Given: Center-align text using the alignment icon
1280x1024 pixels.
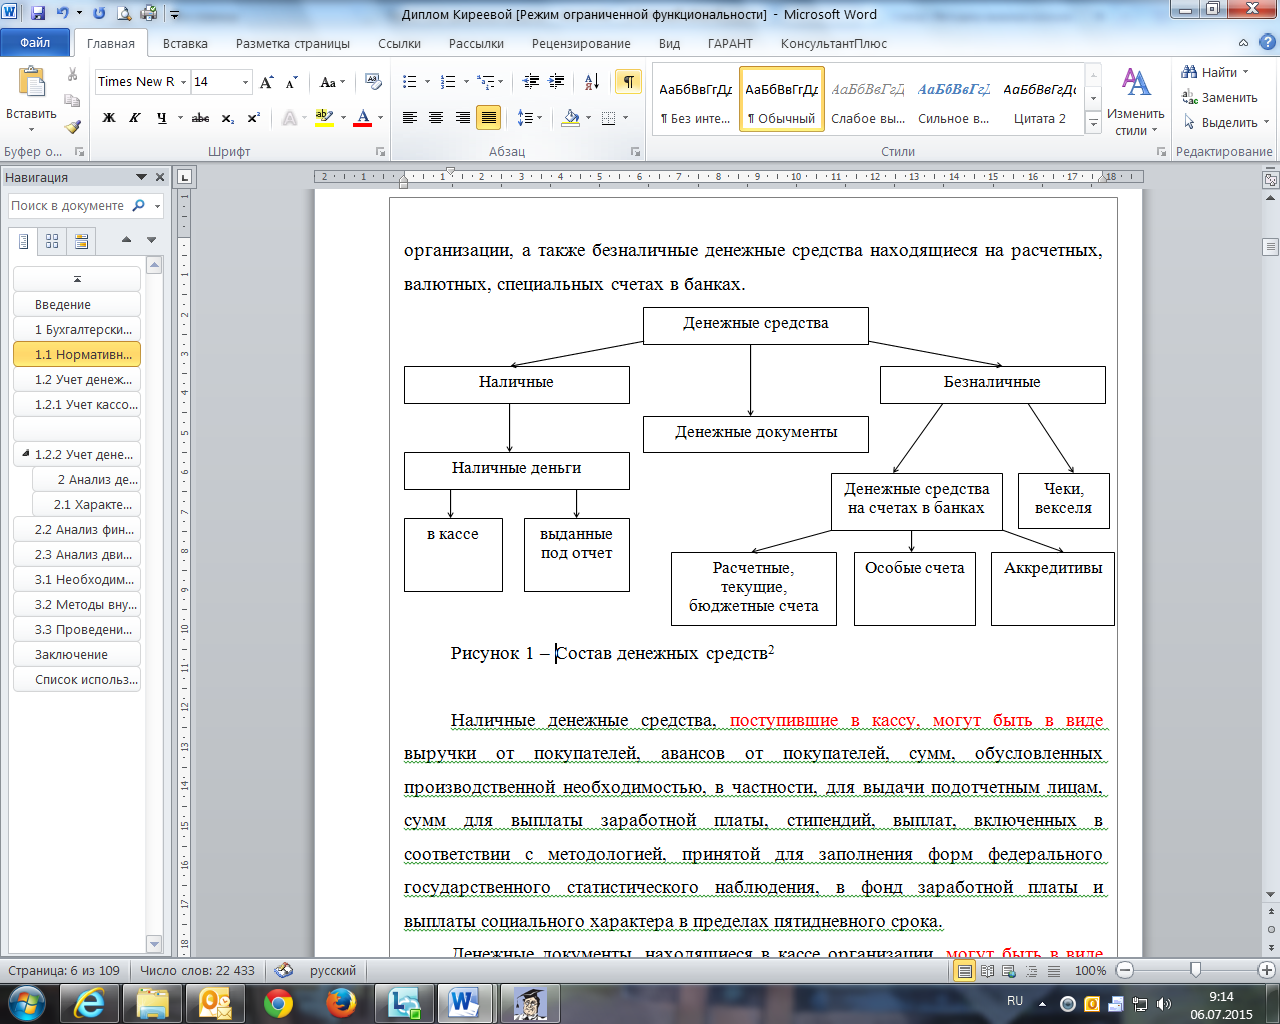Looking at the screenshot, I should click(x=436, y=118).
